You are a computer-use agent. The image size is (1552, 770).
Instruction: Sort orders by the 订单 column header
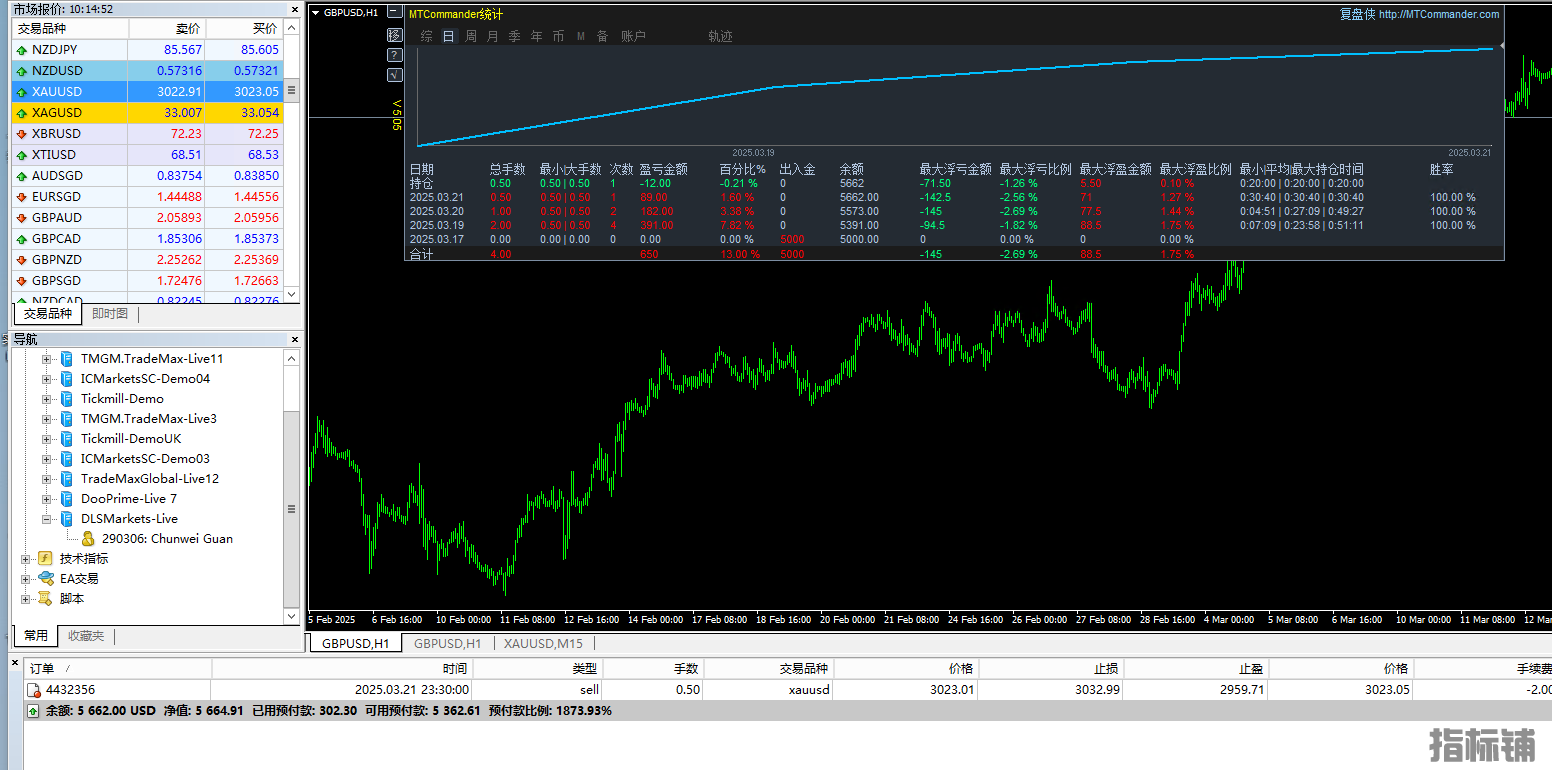tap(117, 668)
